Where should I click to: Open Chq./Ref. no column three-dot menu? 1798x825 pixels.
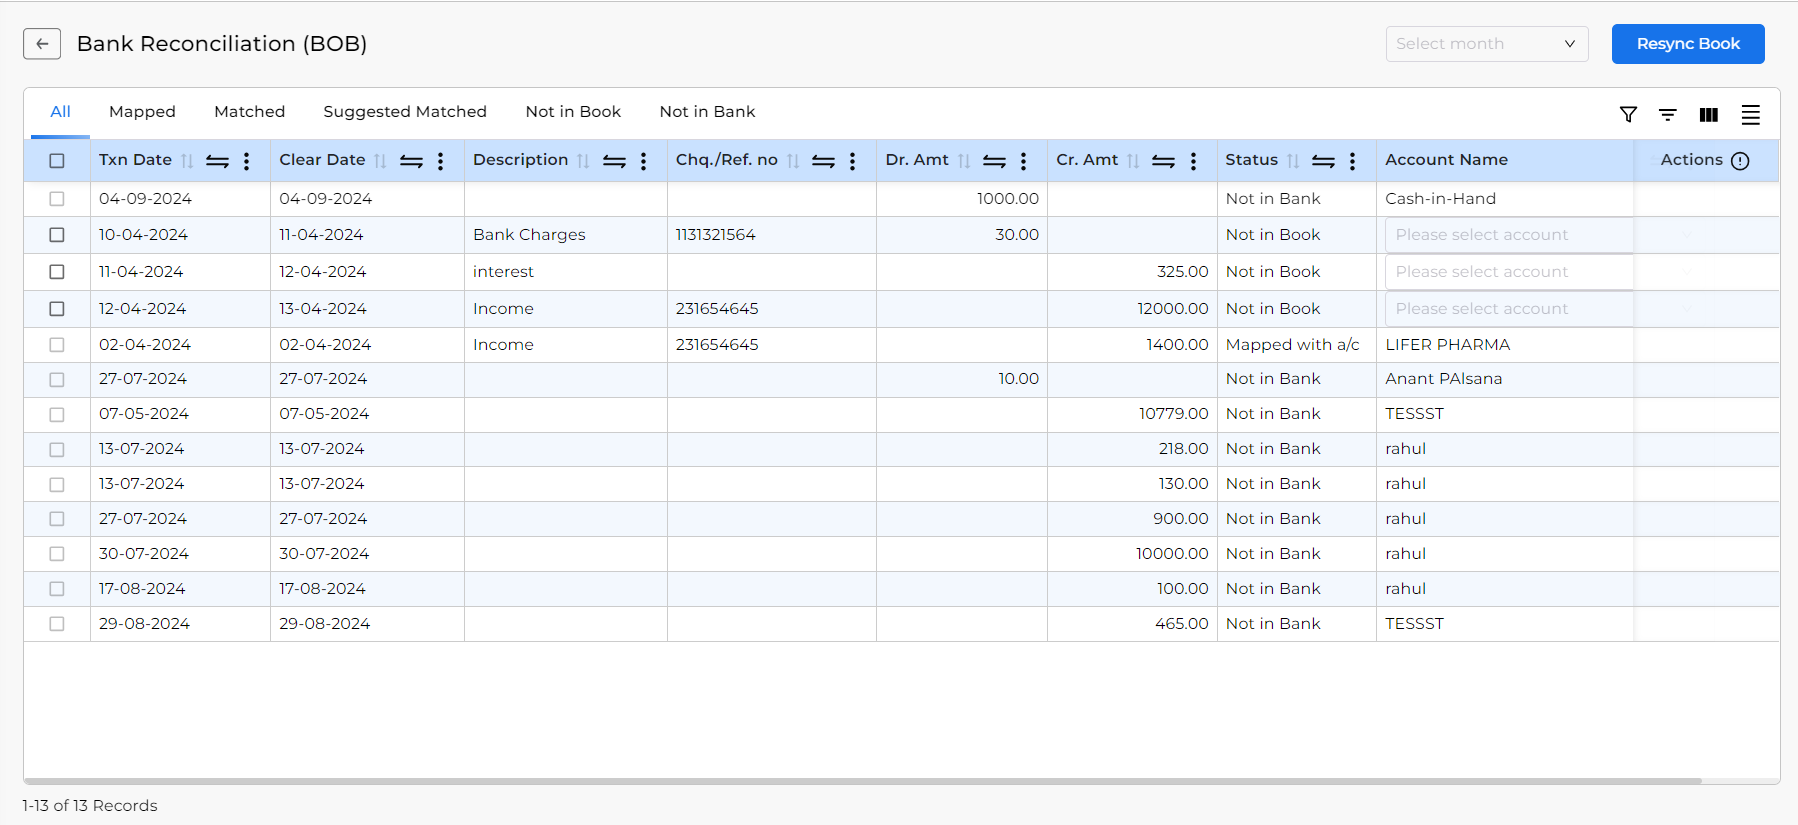click(x=852, y=161)
